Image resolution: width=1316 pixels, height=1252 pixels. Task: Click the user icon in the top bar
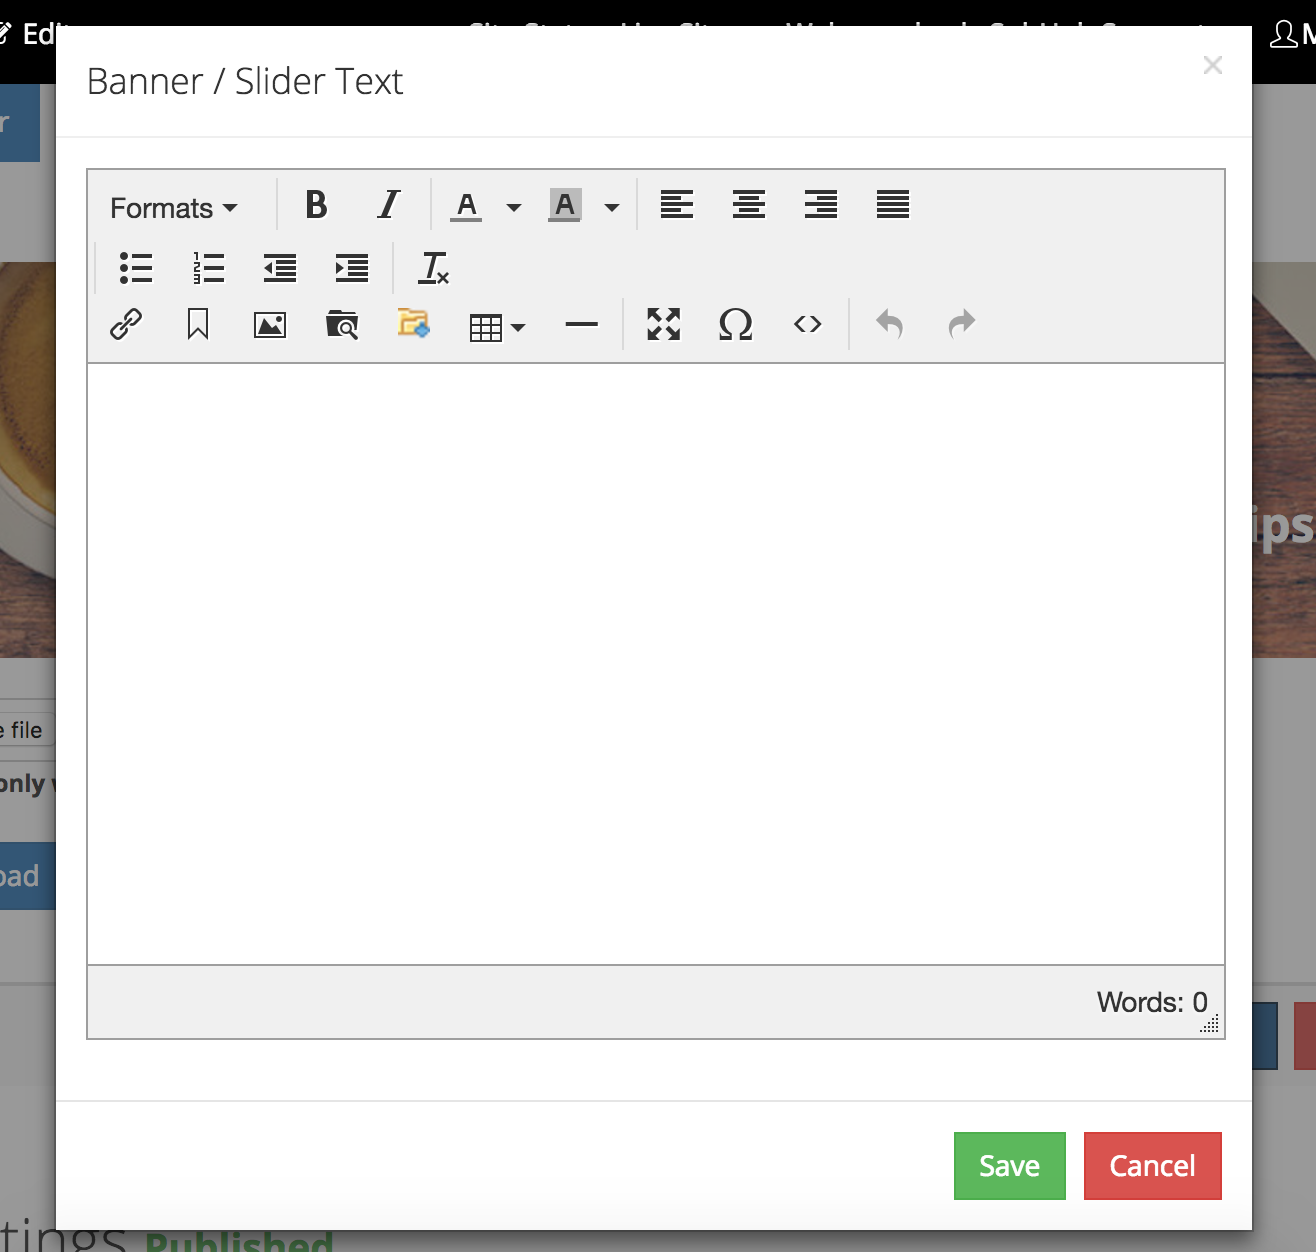[1283, 34]
